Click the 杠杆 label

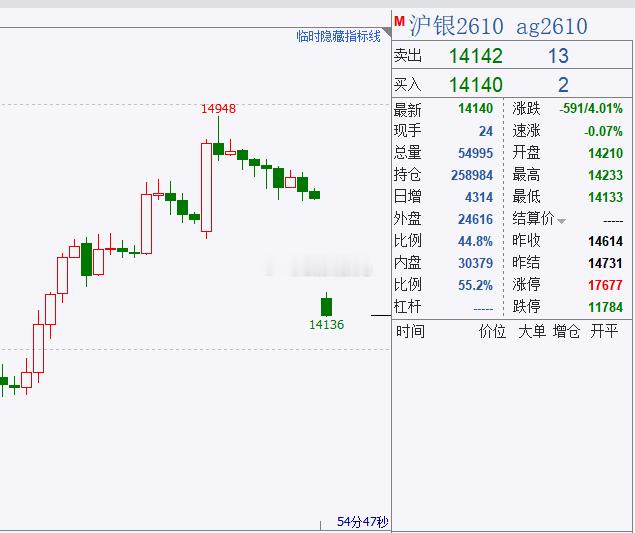coord(407,306)
